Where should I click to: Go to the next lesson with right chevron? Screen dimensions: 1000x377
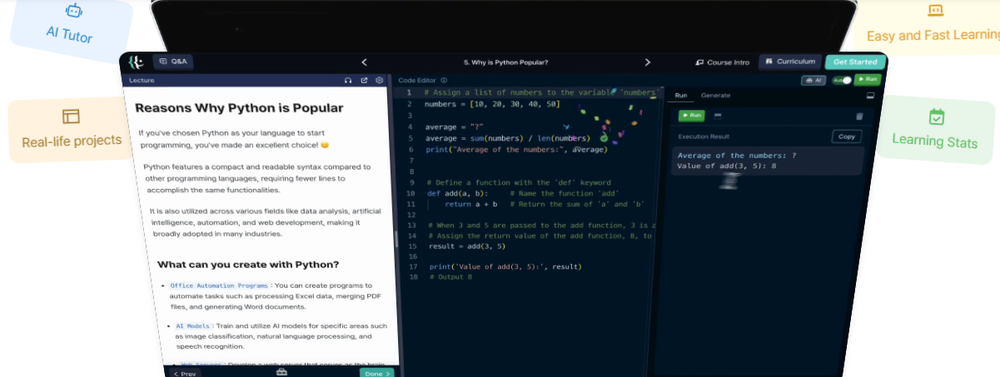pyautogui.click(x=647, y=63)
